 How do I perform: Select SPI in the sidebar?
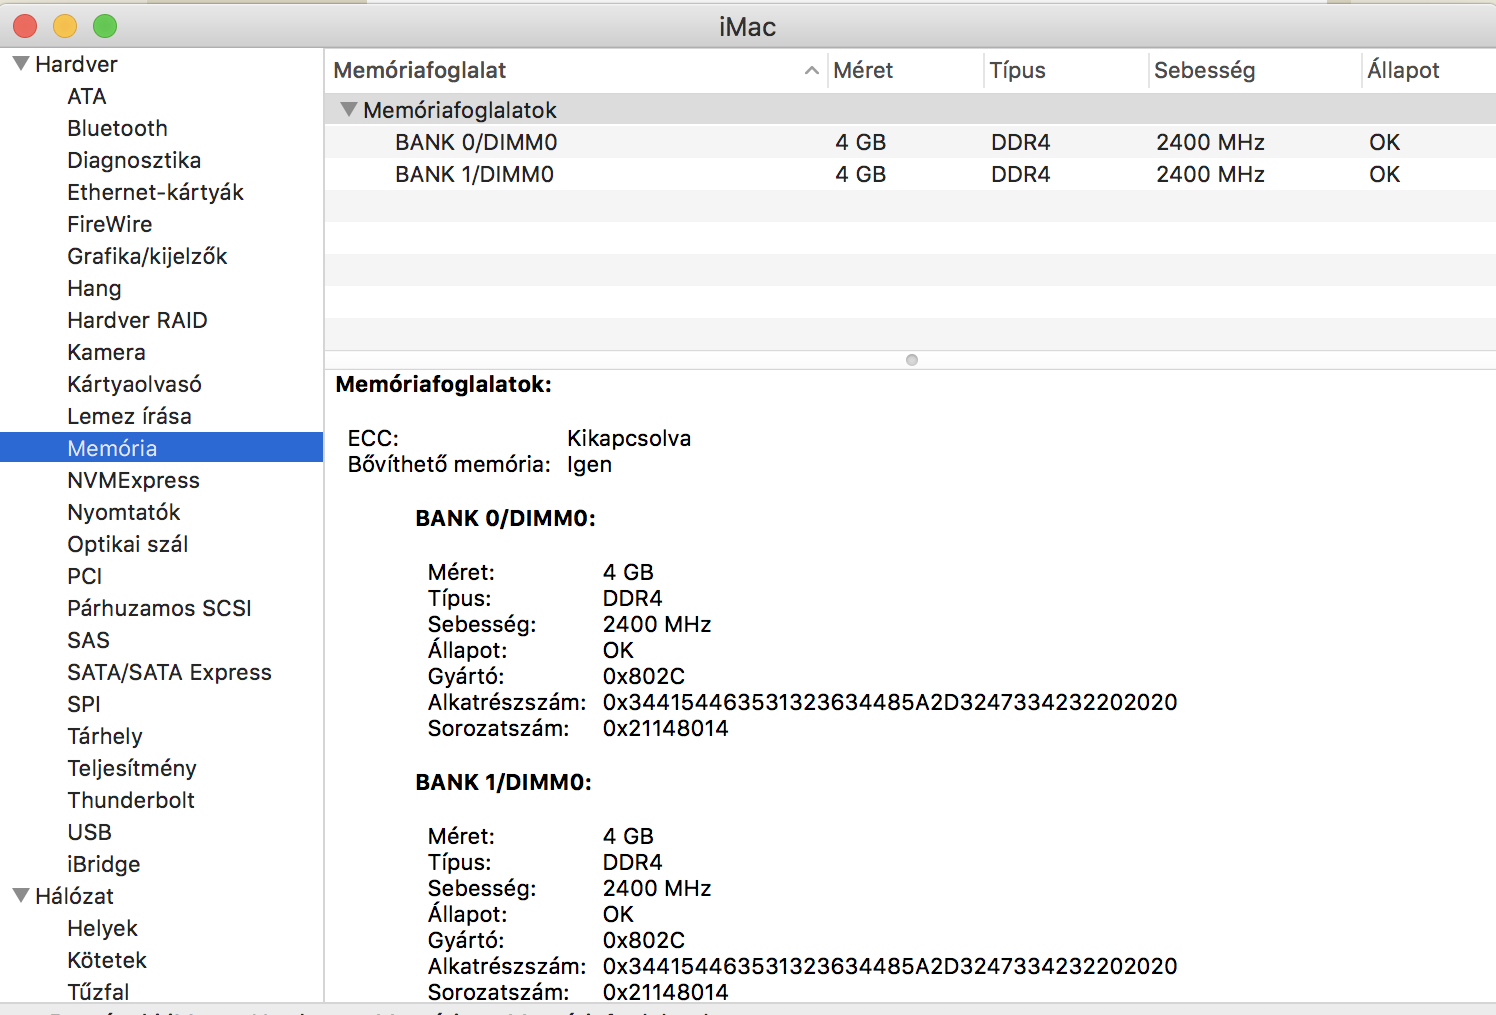point(84,704)
